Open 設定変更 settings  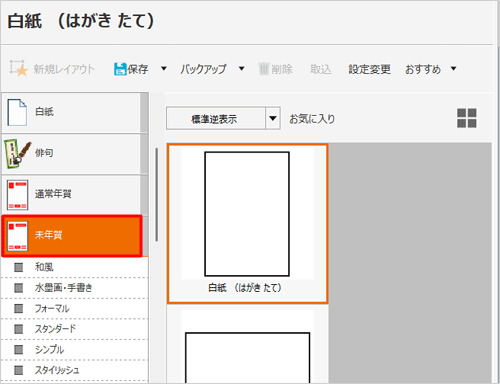369,69
